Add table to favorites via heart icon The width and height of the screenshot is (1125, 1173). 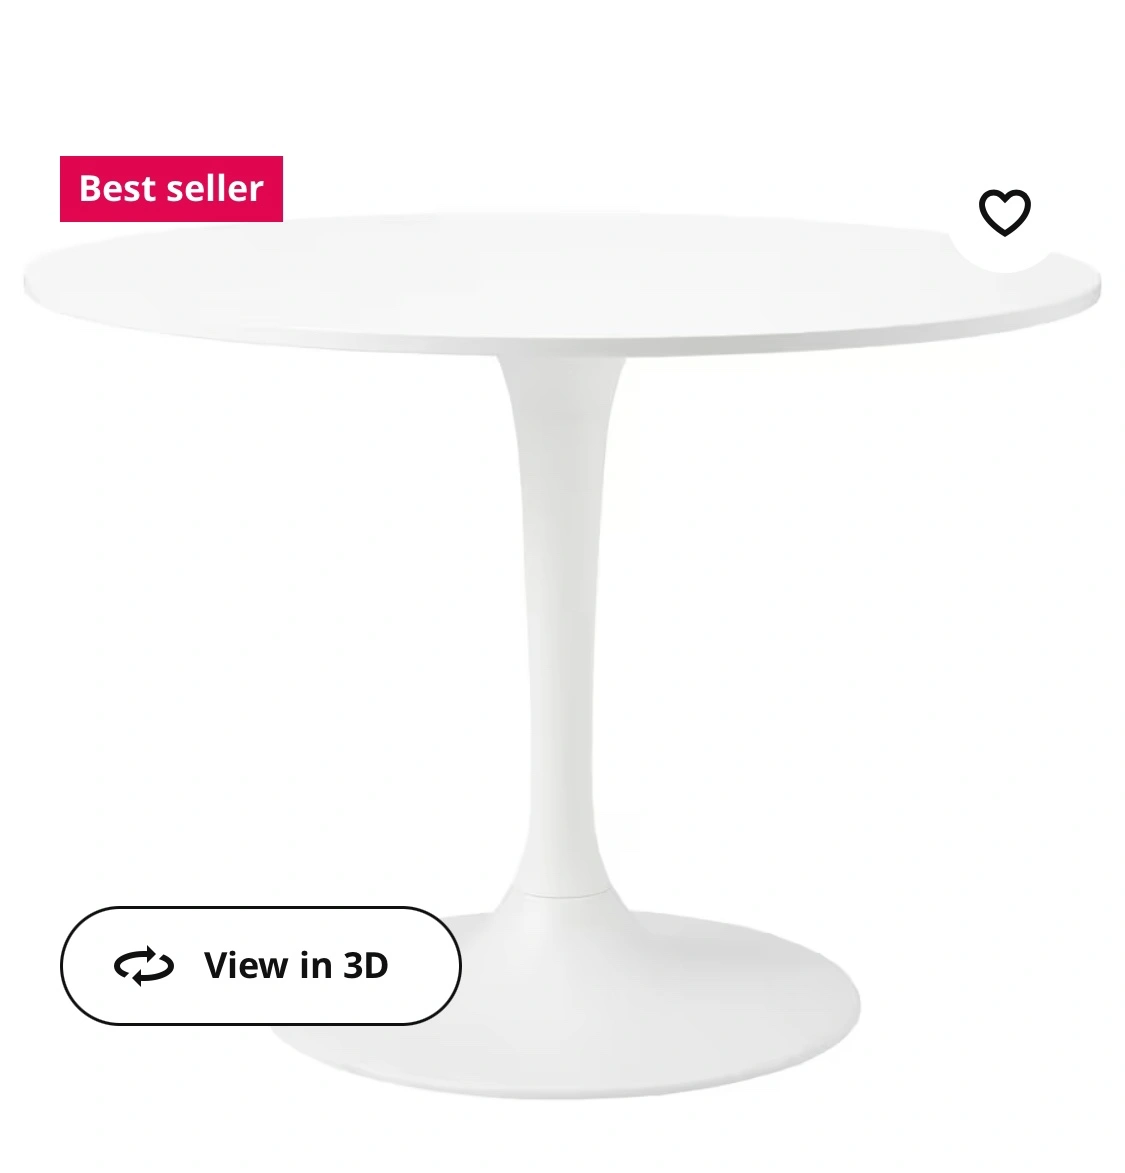tap(1005, 212)
